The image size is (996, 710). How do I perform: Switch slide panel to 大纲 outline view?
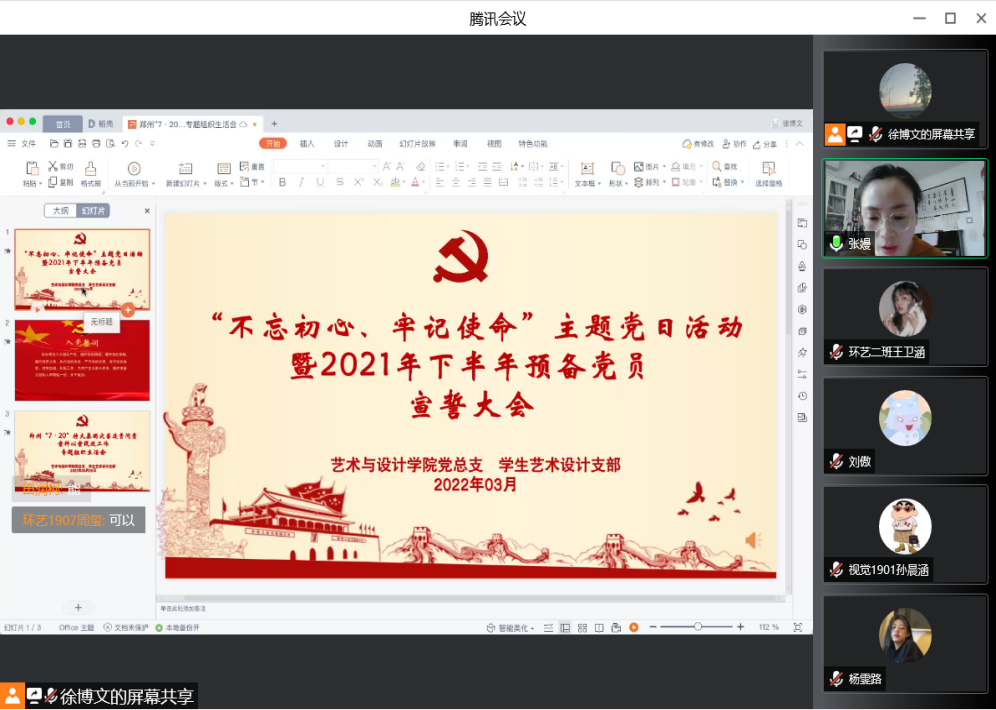pyautogui.click(x=60, y=211)
